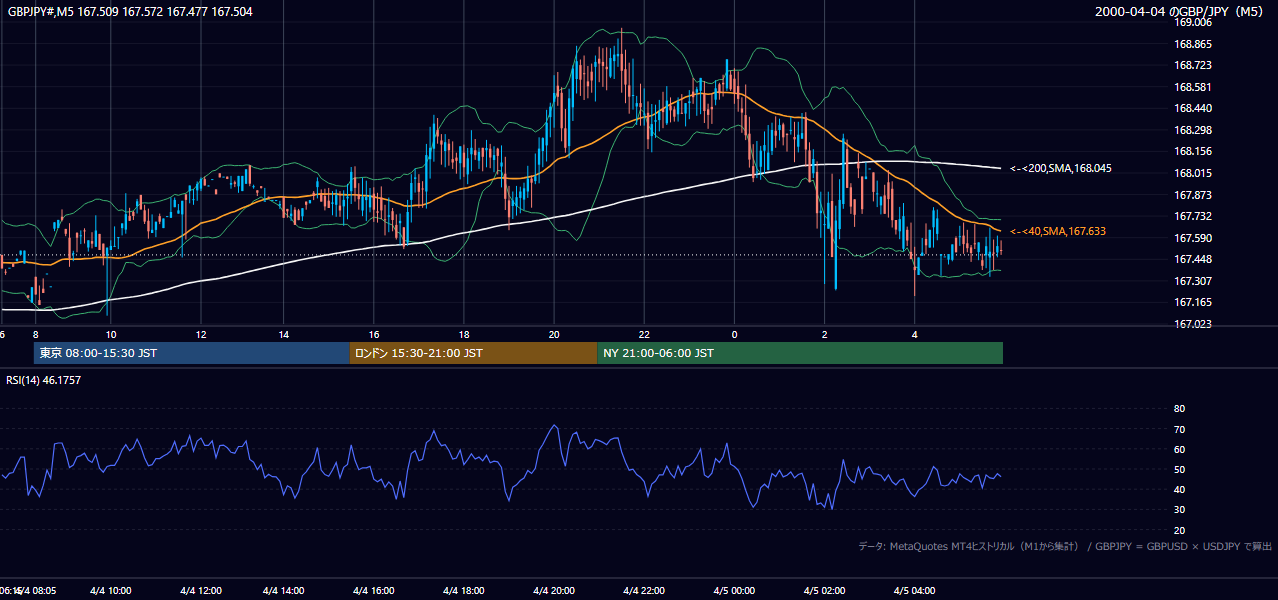Click RSI scale label 50
This screenshot has width=1278, height=600.
pos(1179,469)
